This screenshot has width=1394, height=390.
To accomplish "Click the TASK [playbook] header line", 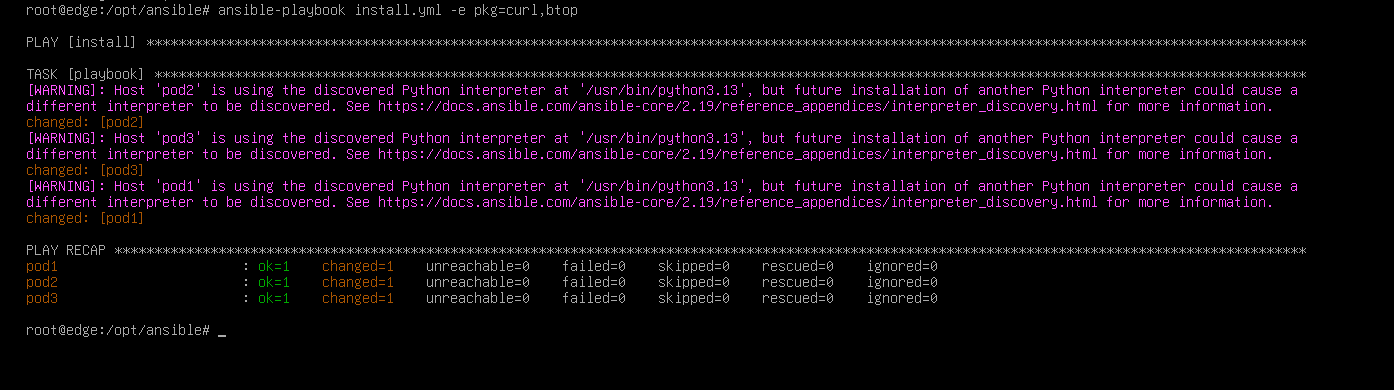I will (x=666, y=74).
